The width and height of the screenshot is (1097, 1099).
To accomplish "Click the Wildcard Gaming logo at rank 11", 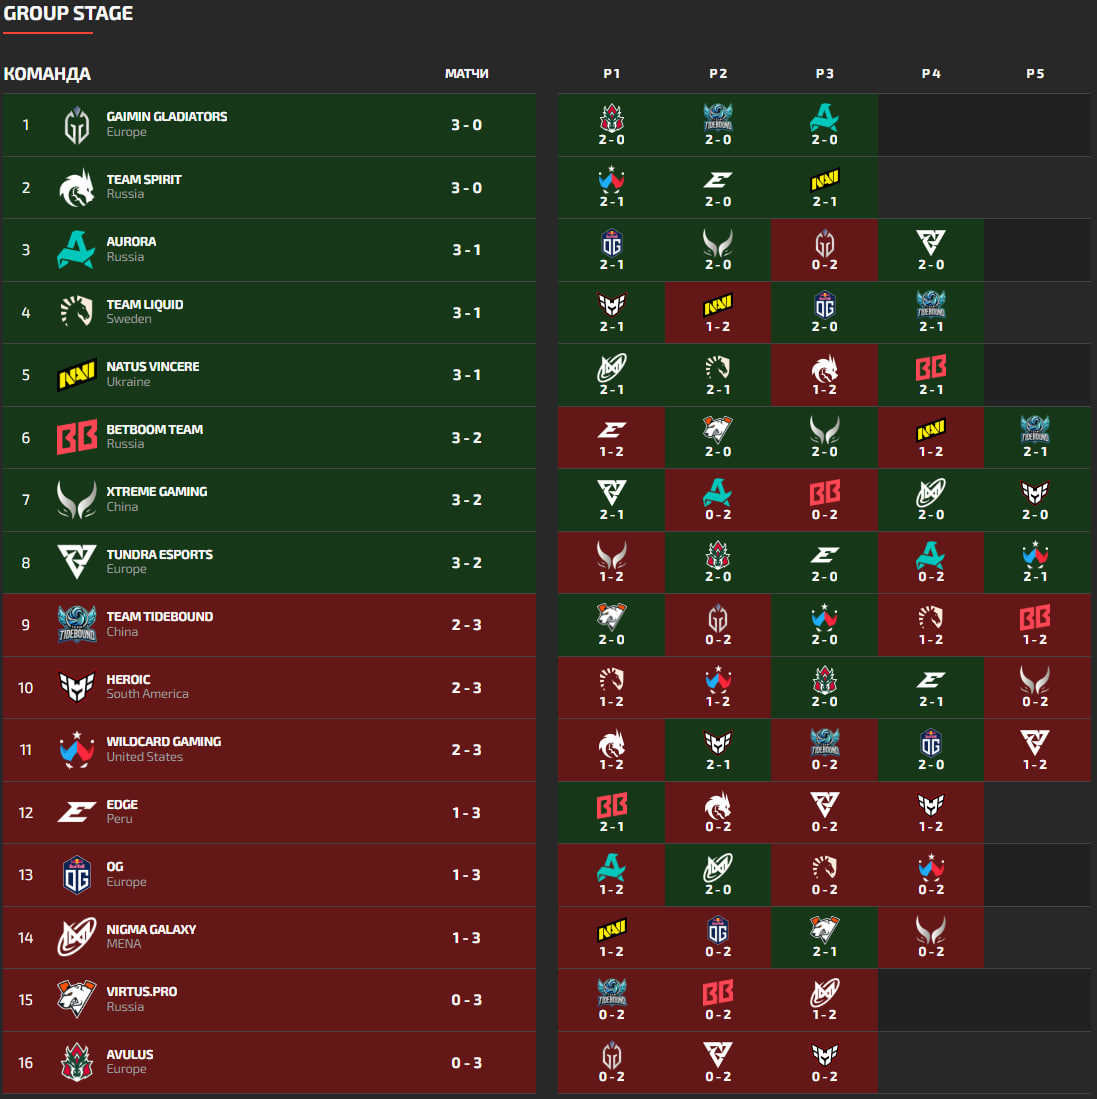I will tap(77, 750).
